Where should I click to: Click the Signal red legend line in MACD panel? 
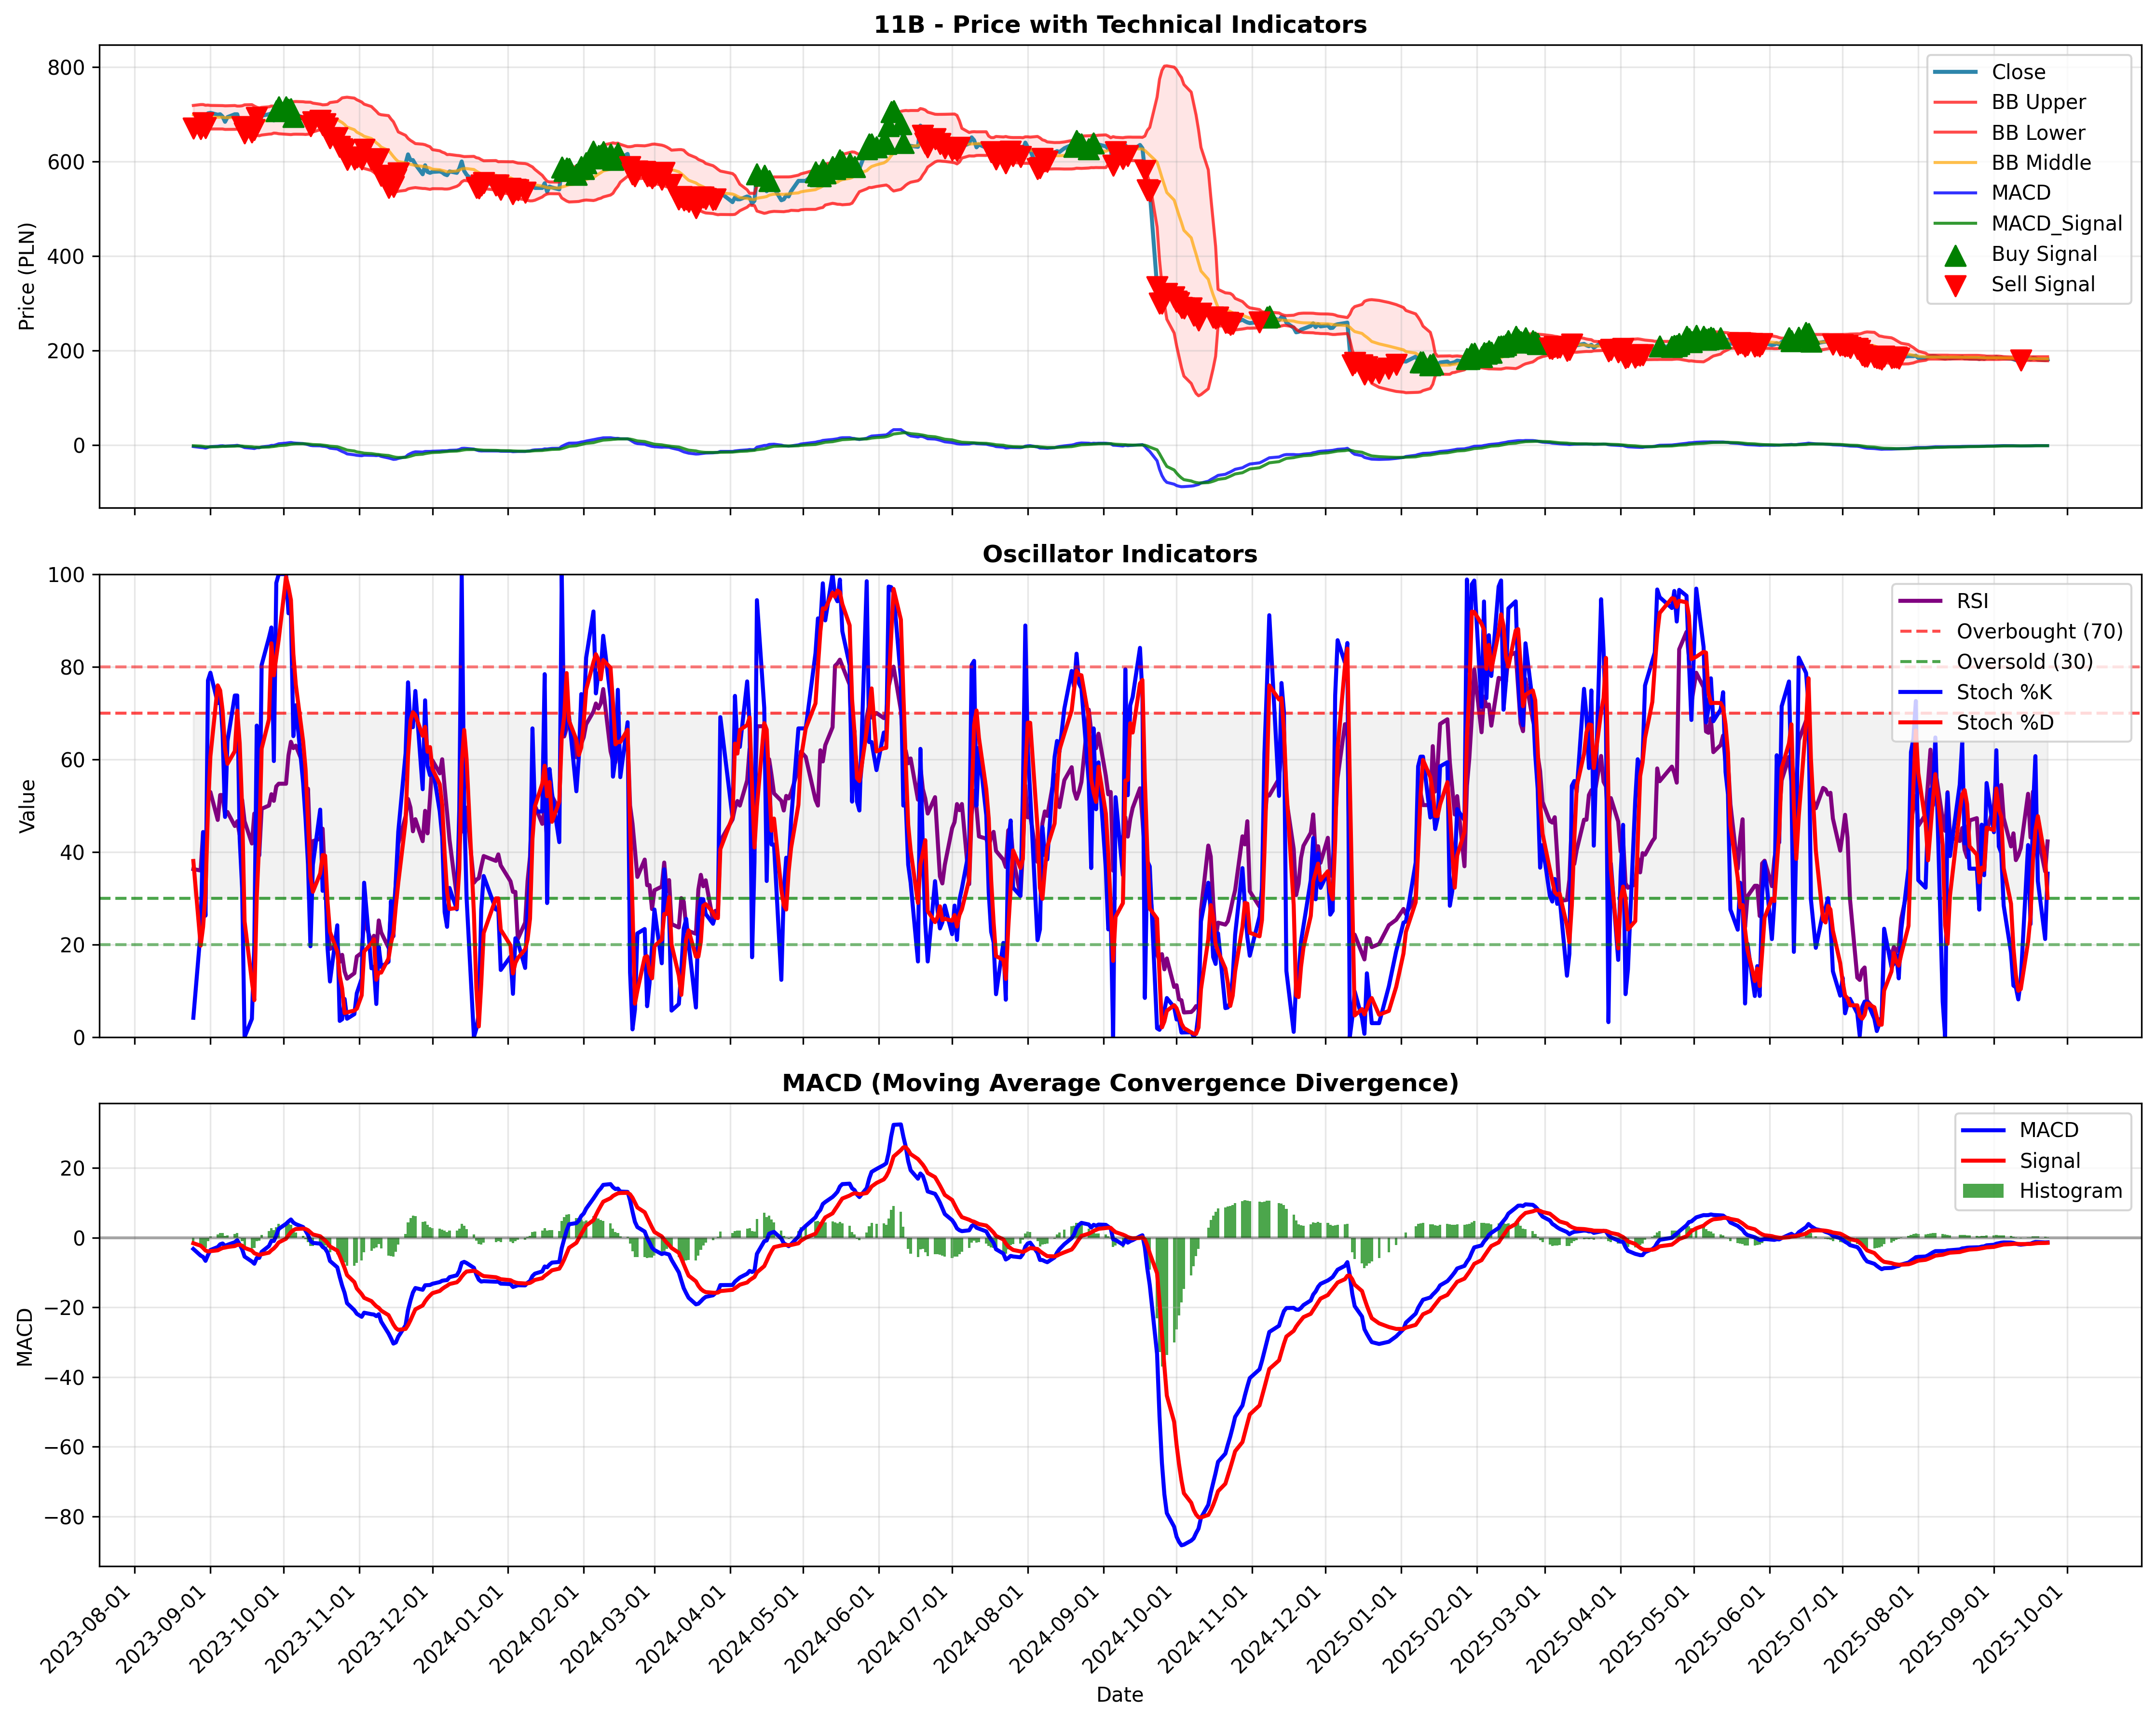tap(1983, 1161)
